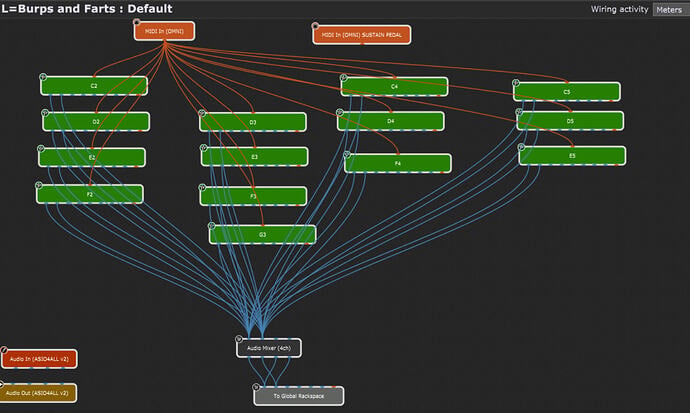Screen dimensions: 690x413
Task: Toggle Wiring activity display
Action: pos(620,9)
